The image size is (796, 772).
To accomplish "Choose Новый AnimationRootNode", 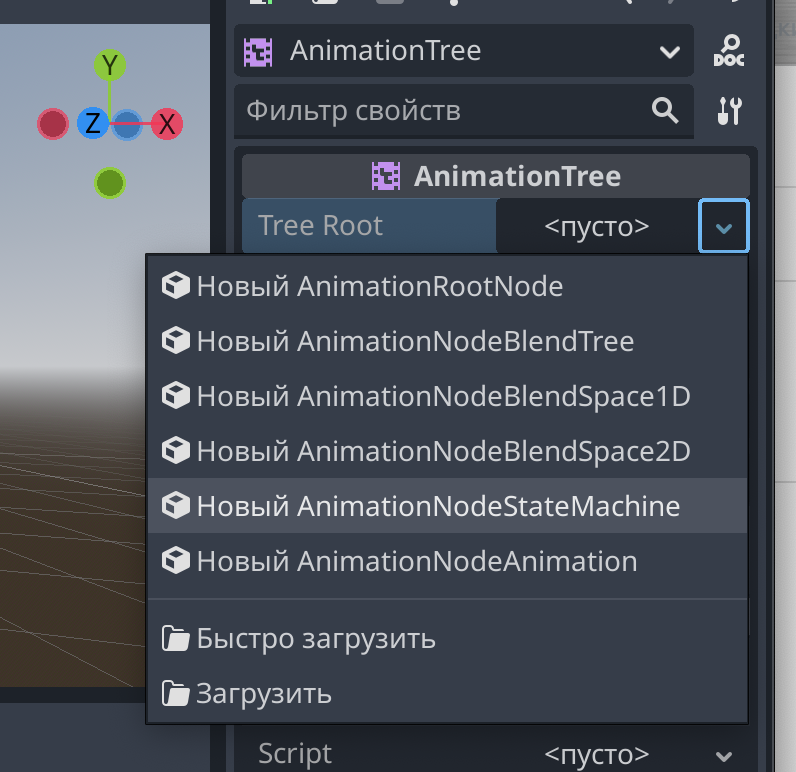I will coord(447,286).
